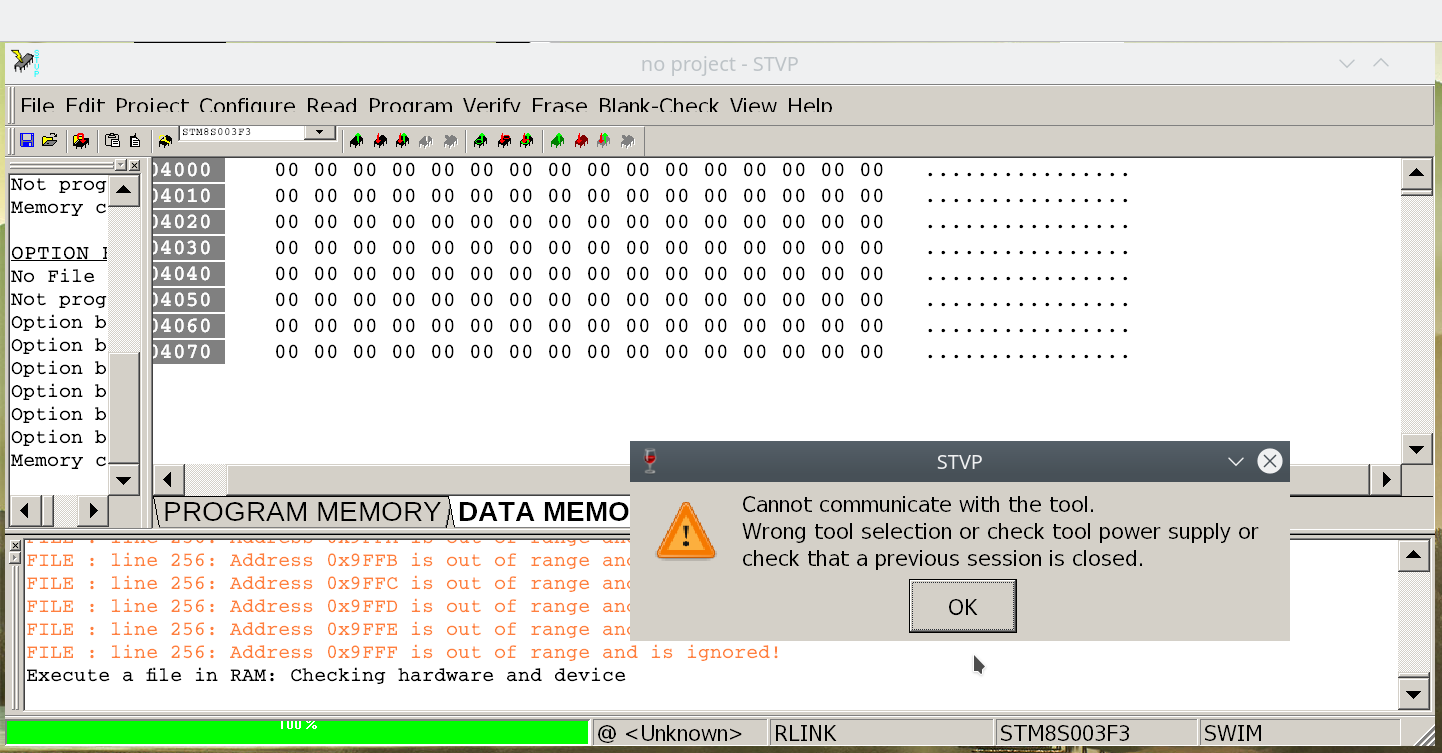Switch to the PROGRAM MEMORY tab
Screen dimensions: 1442x753
click(x=302, y=512)
